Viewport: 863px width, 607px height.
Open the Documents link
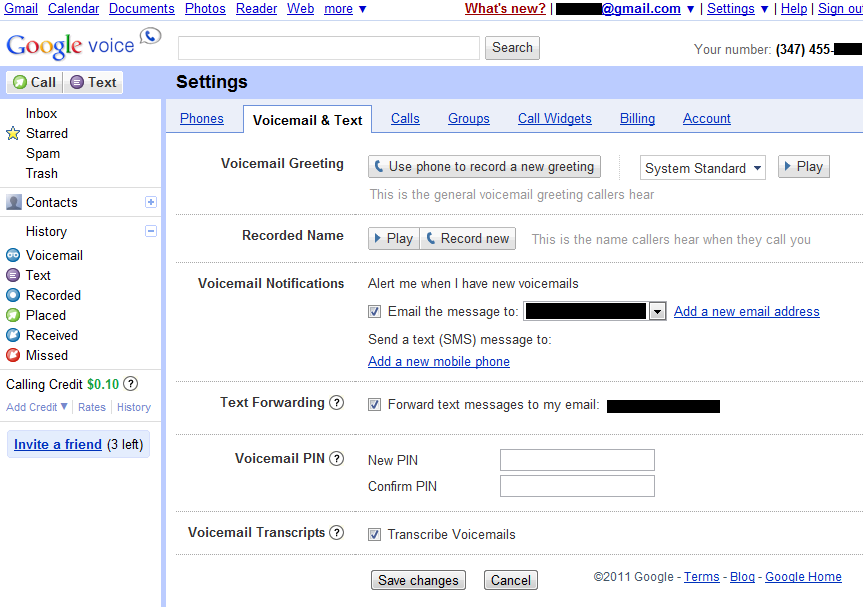(x=141, y=9)
